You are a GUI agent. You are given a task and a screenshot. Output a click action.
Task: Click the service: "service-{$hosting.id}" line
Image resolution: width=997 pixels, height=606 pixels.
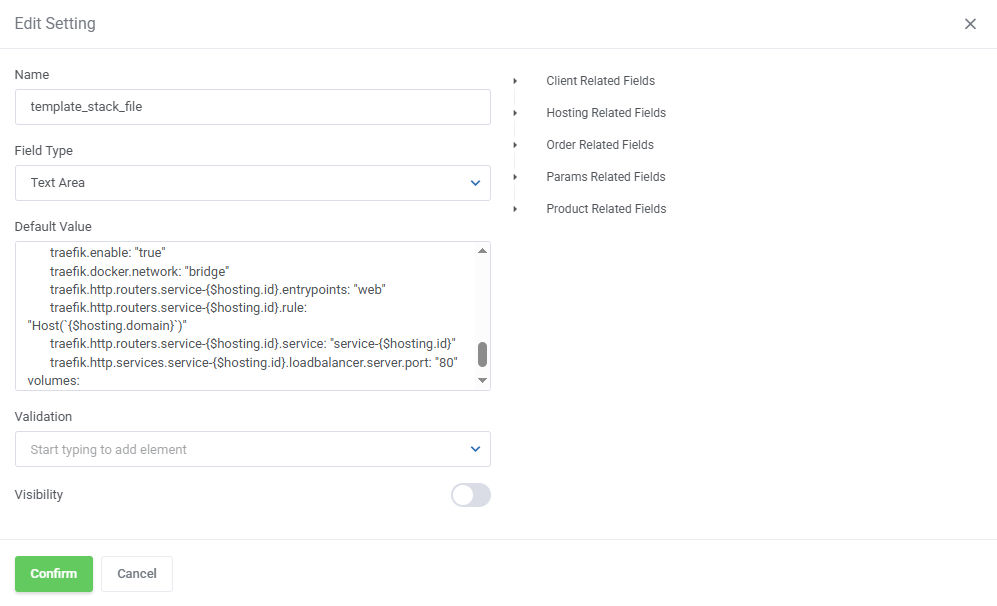252,344
